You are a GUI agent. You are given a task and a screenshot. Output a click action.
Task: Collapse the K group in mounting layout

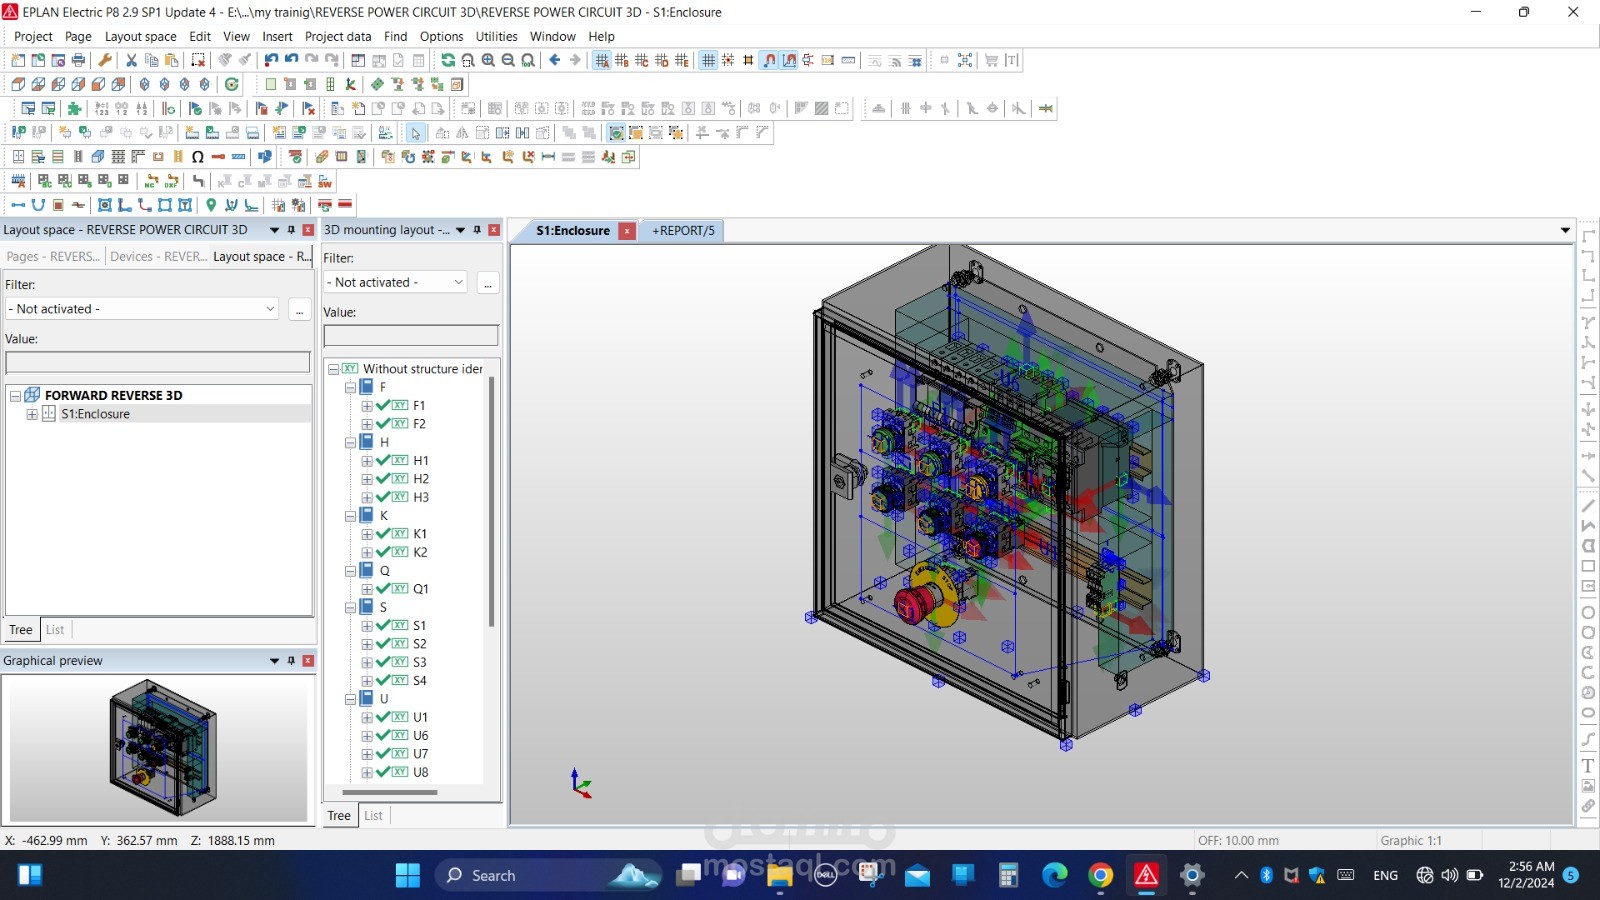click(350, 516)
